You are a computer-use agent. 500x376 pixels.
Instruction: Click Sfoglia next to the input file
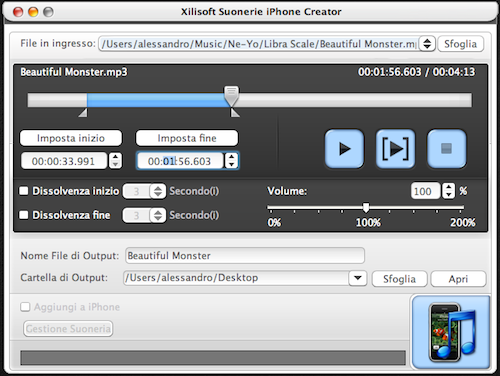[460, 44]
